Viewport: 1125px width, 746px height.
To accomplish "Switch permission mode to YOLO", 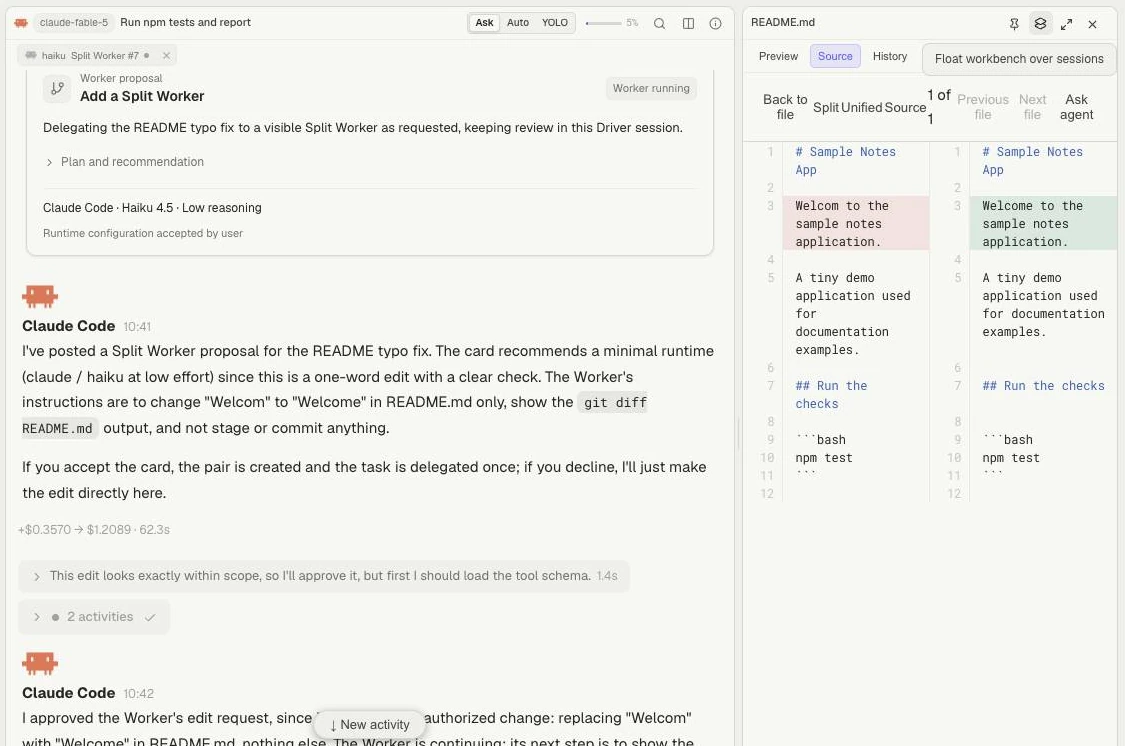I will [x=555, y=23].
